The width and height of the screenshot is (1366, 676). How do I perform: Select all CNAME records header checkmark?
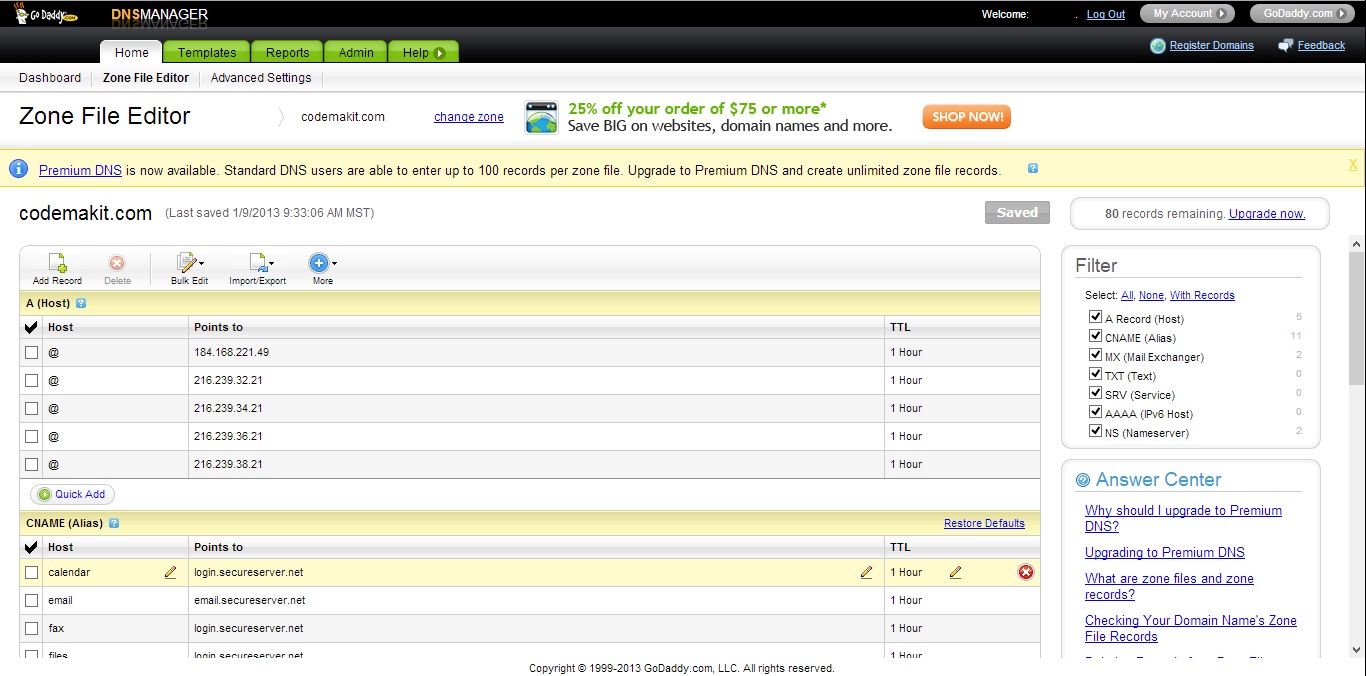click(31, 547)
